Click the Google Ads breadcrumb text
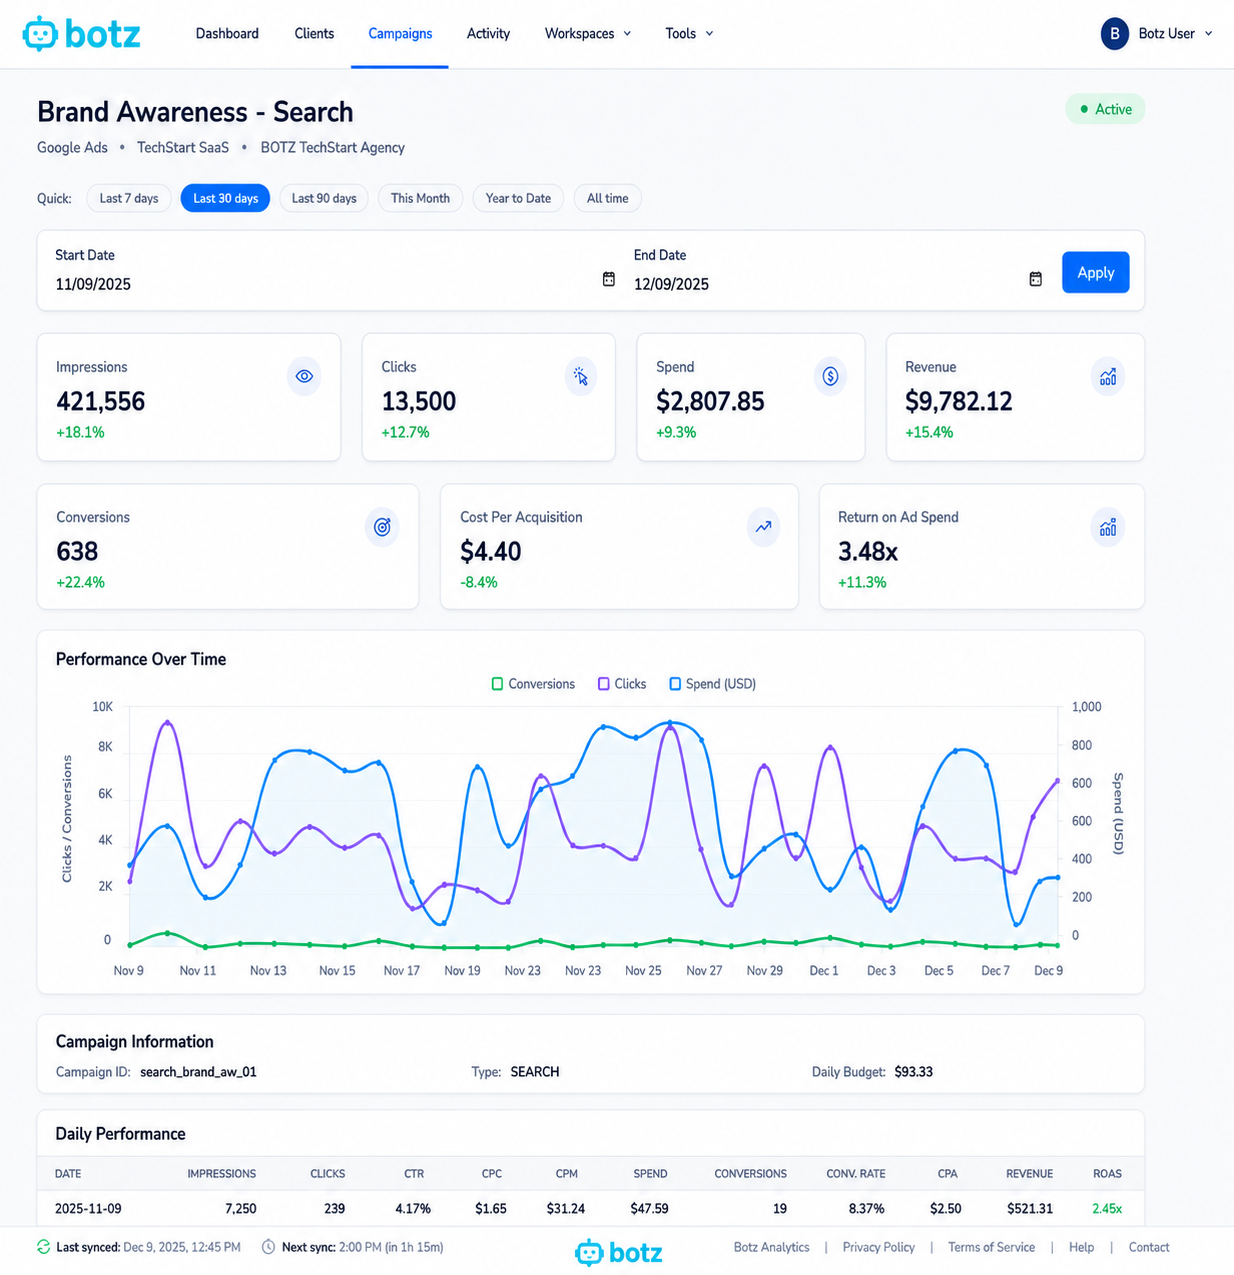 point(72,147)
